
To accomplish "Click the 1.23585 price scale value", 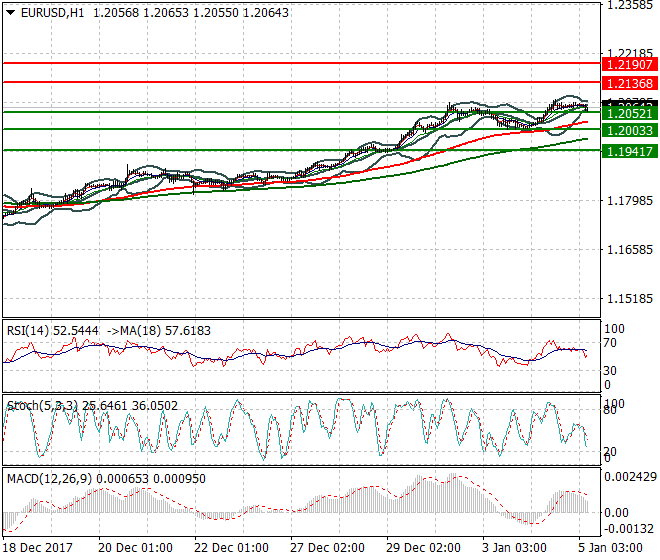I will point(630,5).
